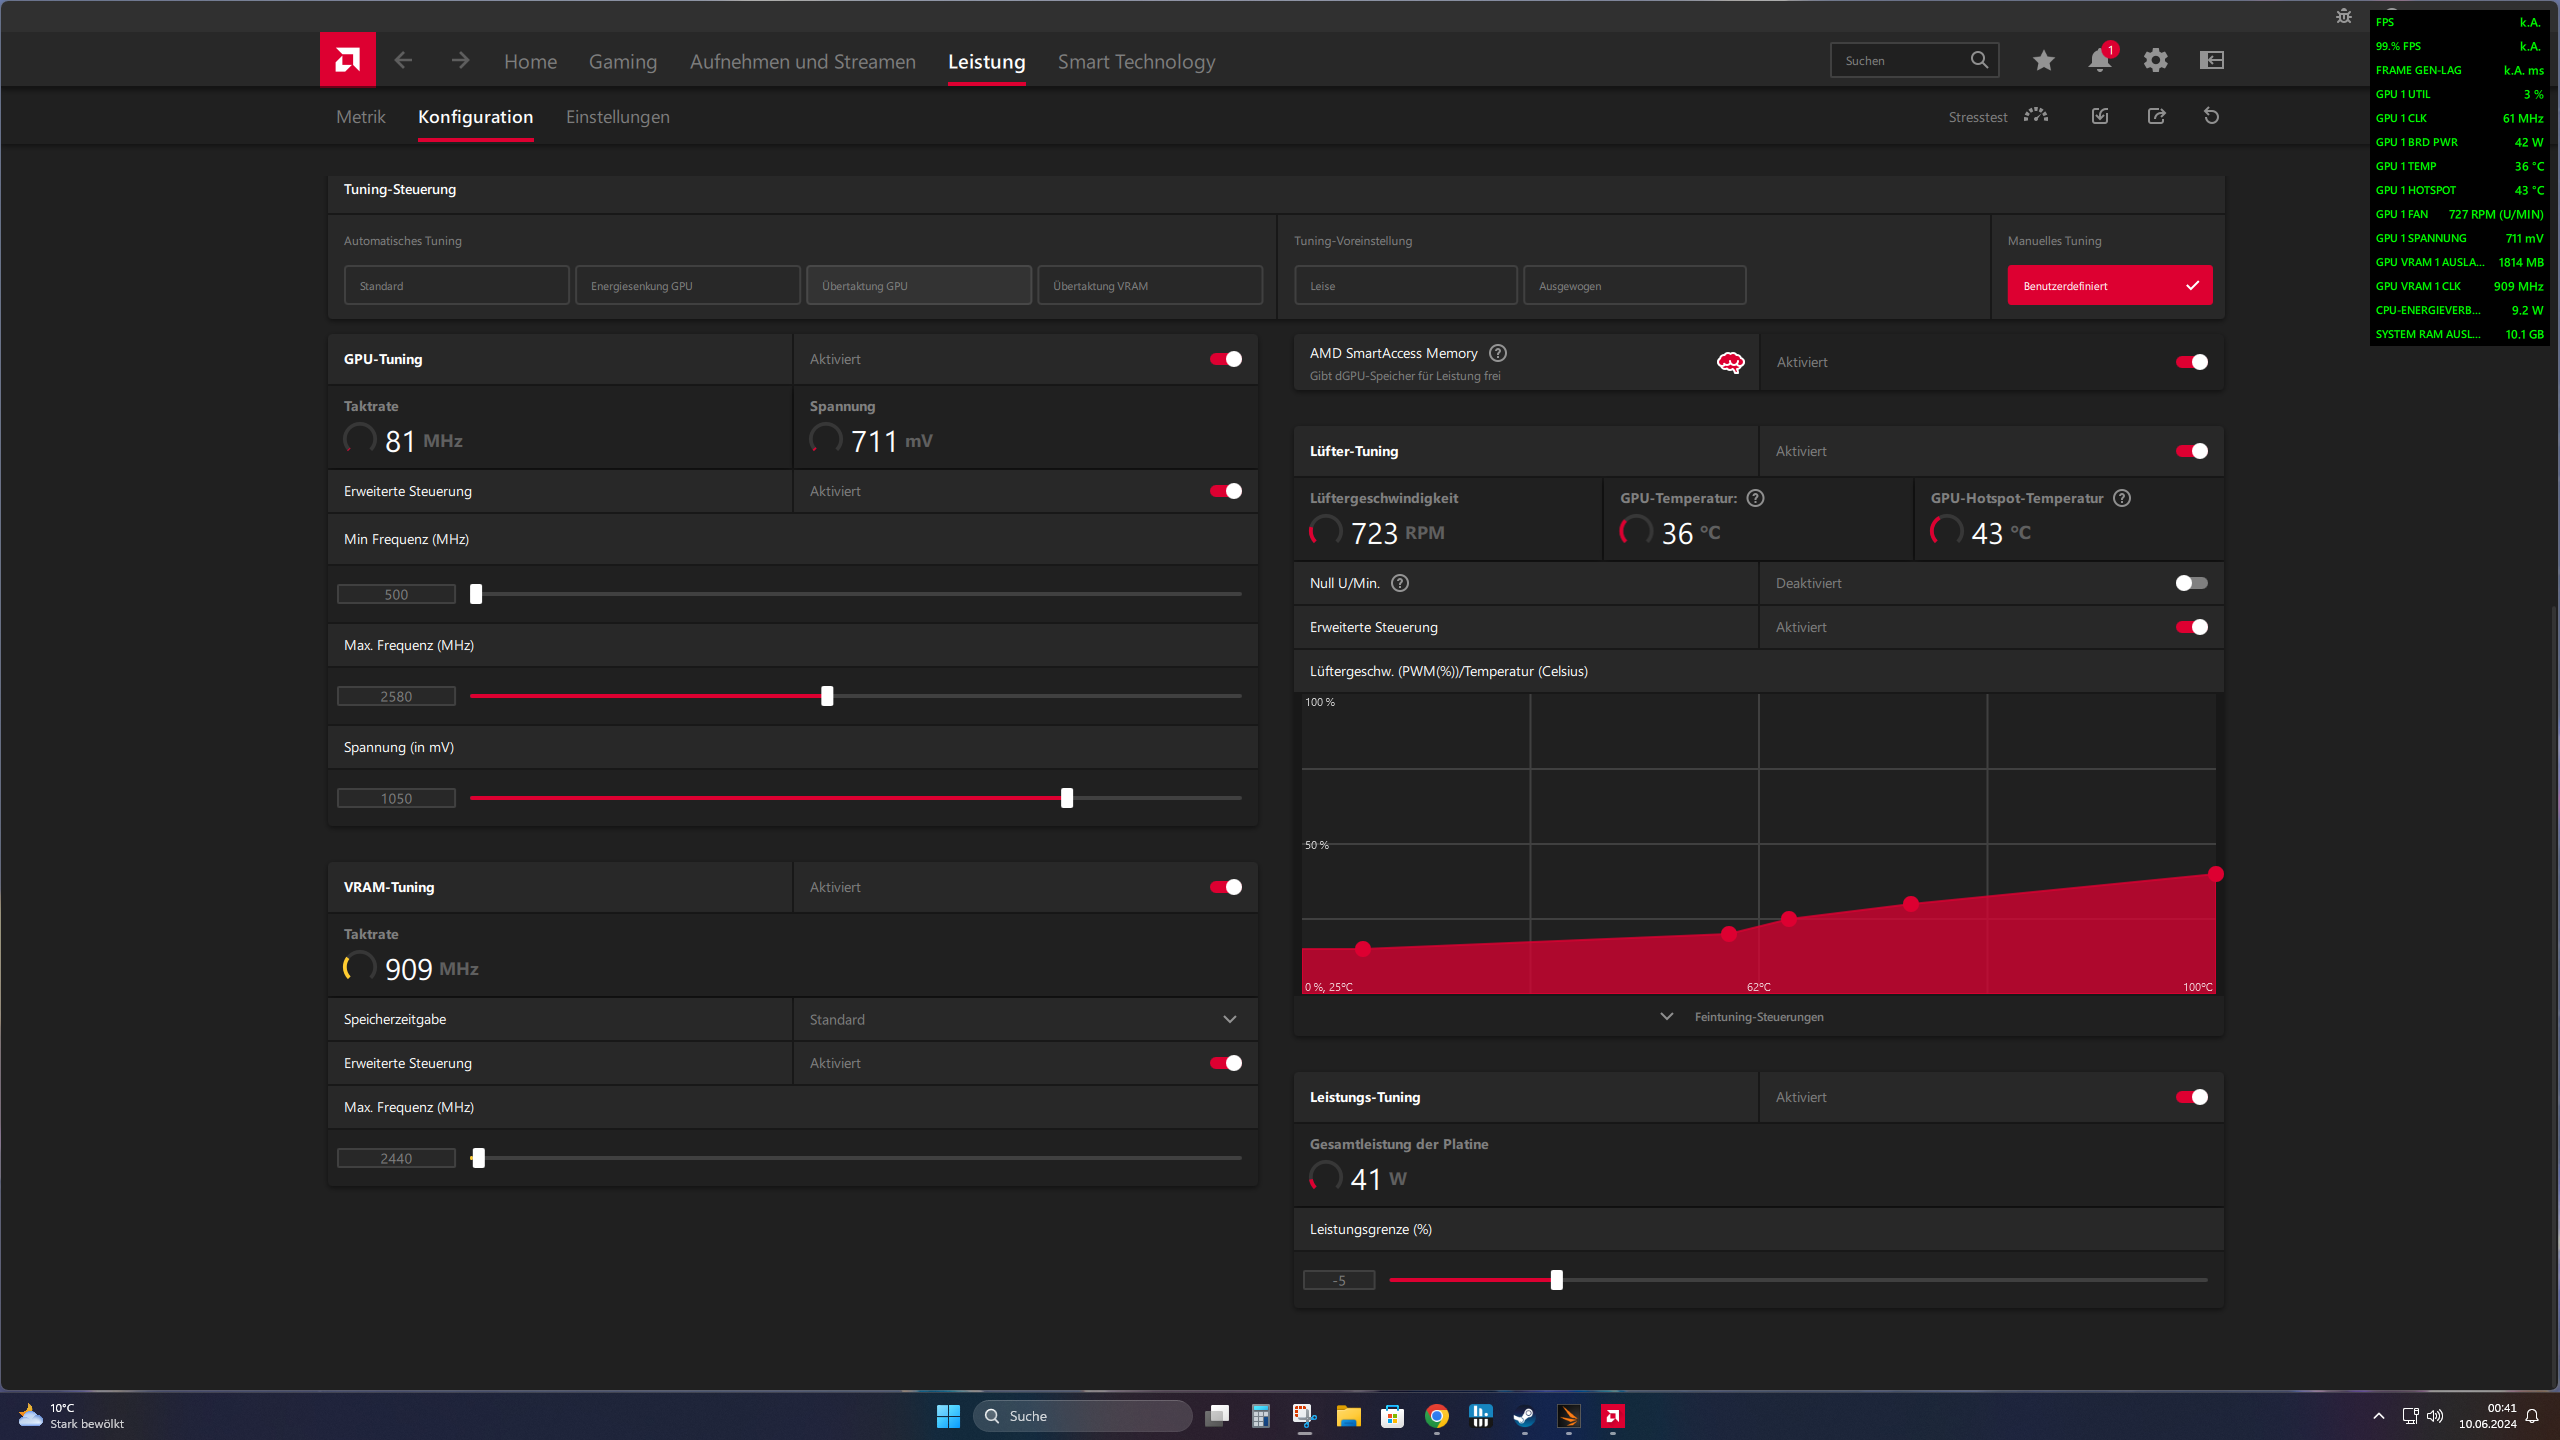
Task: Select the Übertaktung GPU preset
Action: pos(918,286)
